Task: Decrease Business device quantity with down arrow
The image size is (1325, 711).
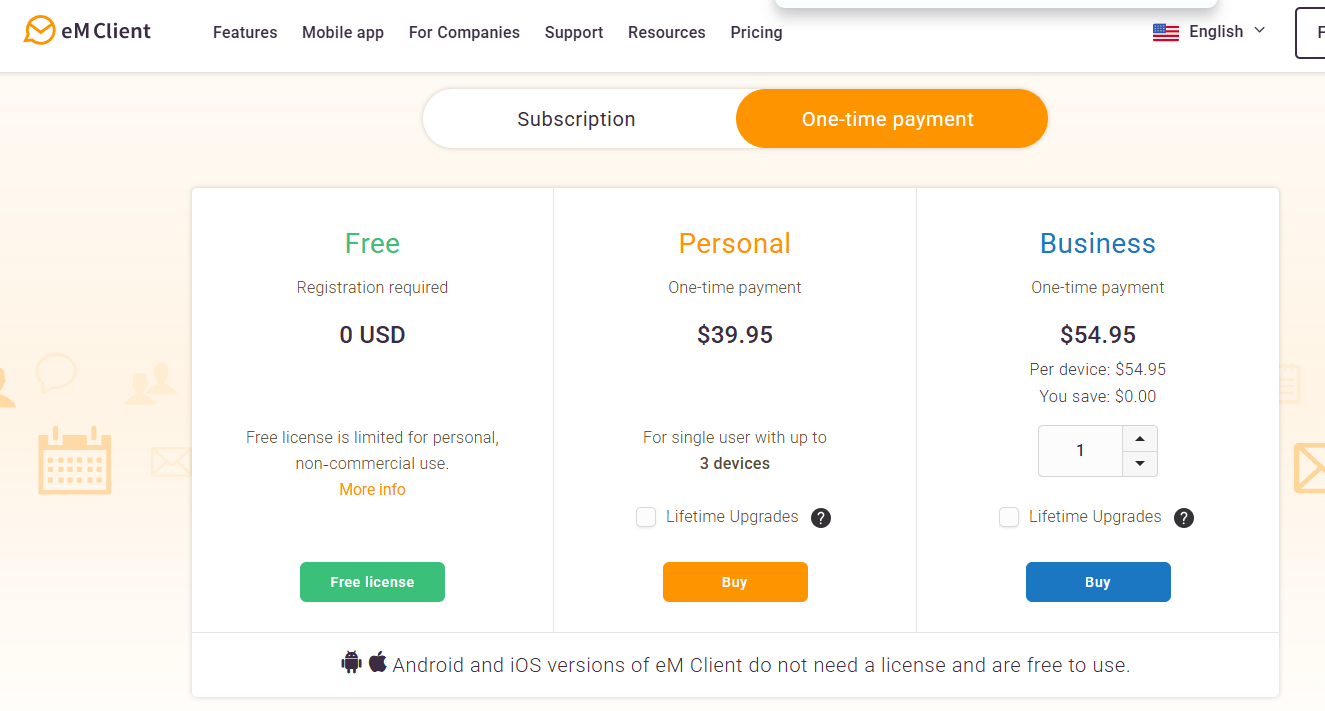Action: tap(1140, 463)
